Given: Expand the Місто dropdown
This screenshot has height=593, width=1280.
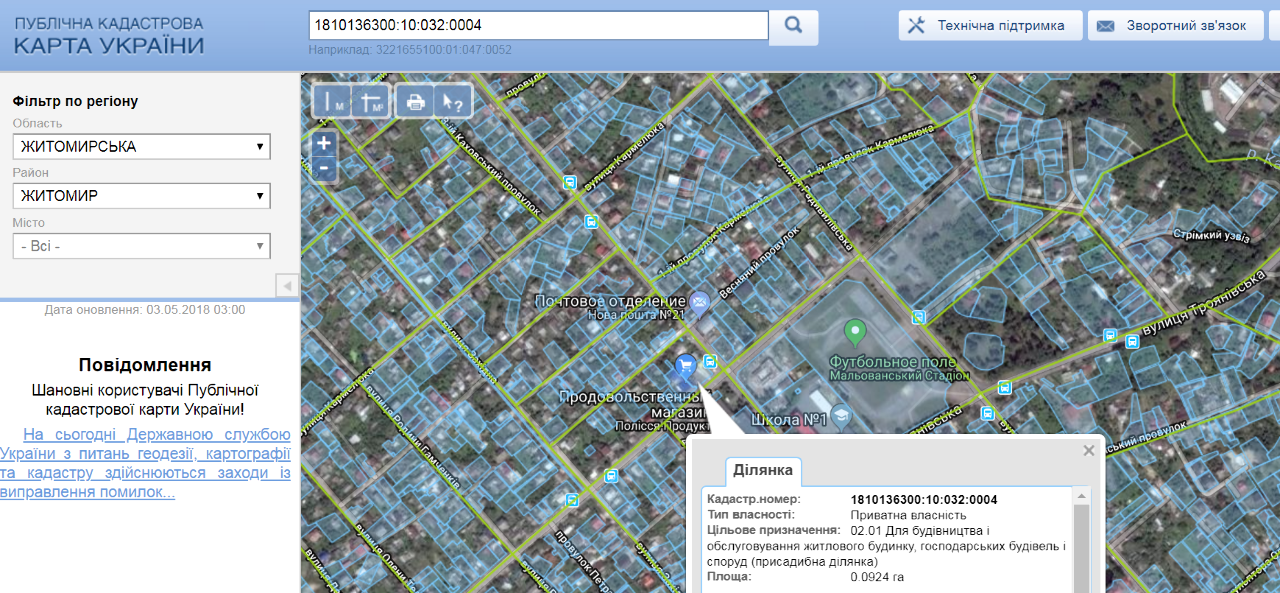Looking at the screenshot, I should click(142, 246).
